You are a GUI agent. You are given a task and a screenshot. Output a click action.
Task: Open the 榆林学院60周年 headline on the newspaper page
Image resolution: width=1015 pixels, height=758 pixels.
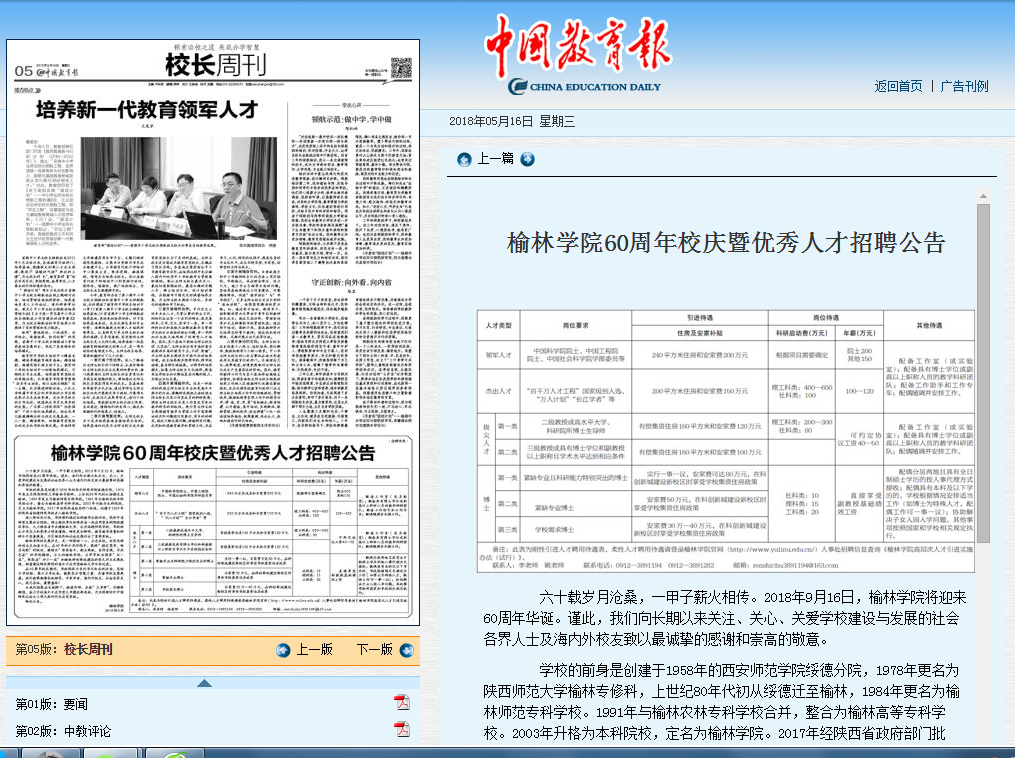tap(213, 452)
